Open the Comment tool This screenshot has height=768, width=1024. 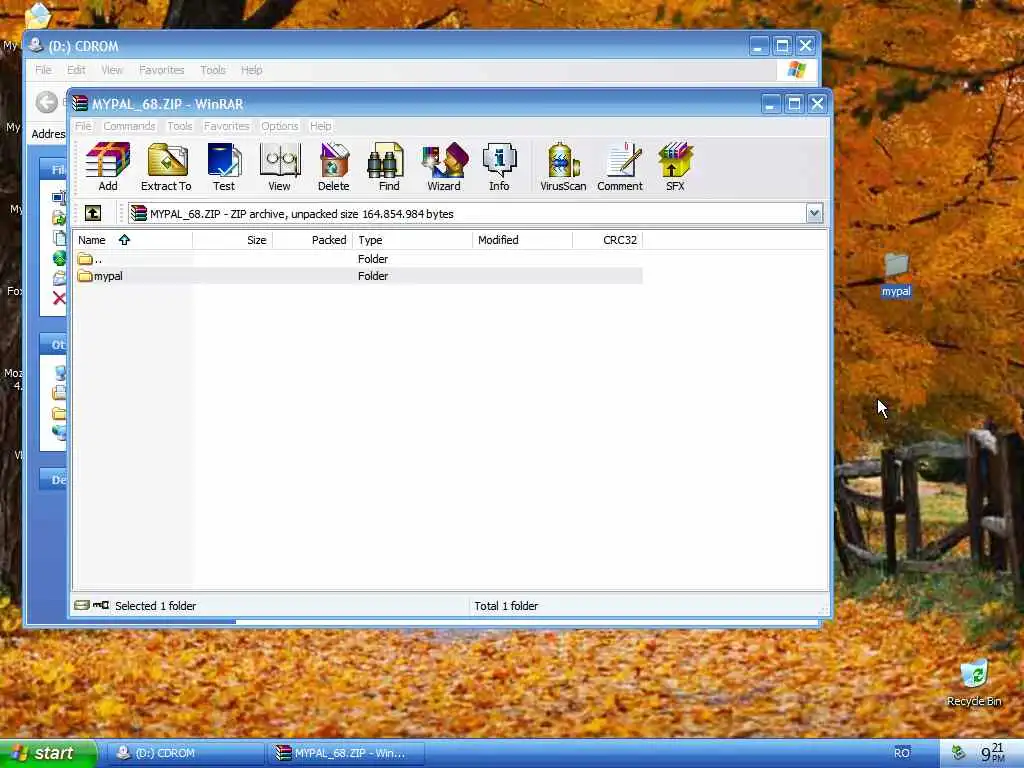(620, 167)
